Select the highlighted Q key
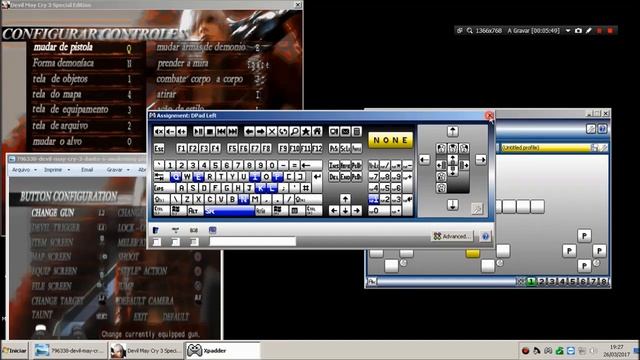Viewport: 640px width, 360px height. pos(176,177)
